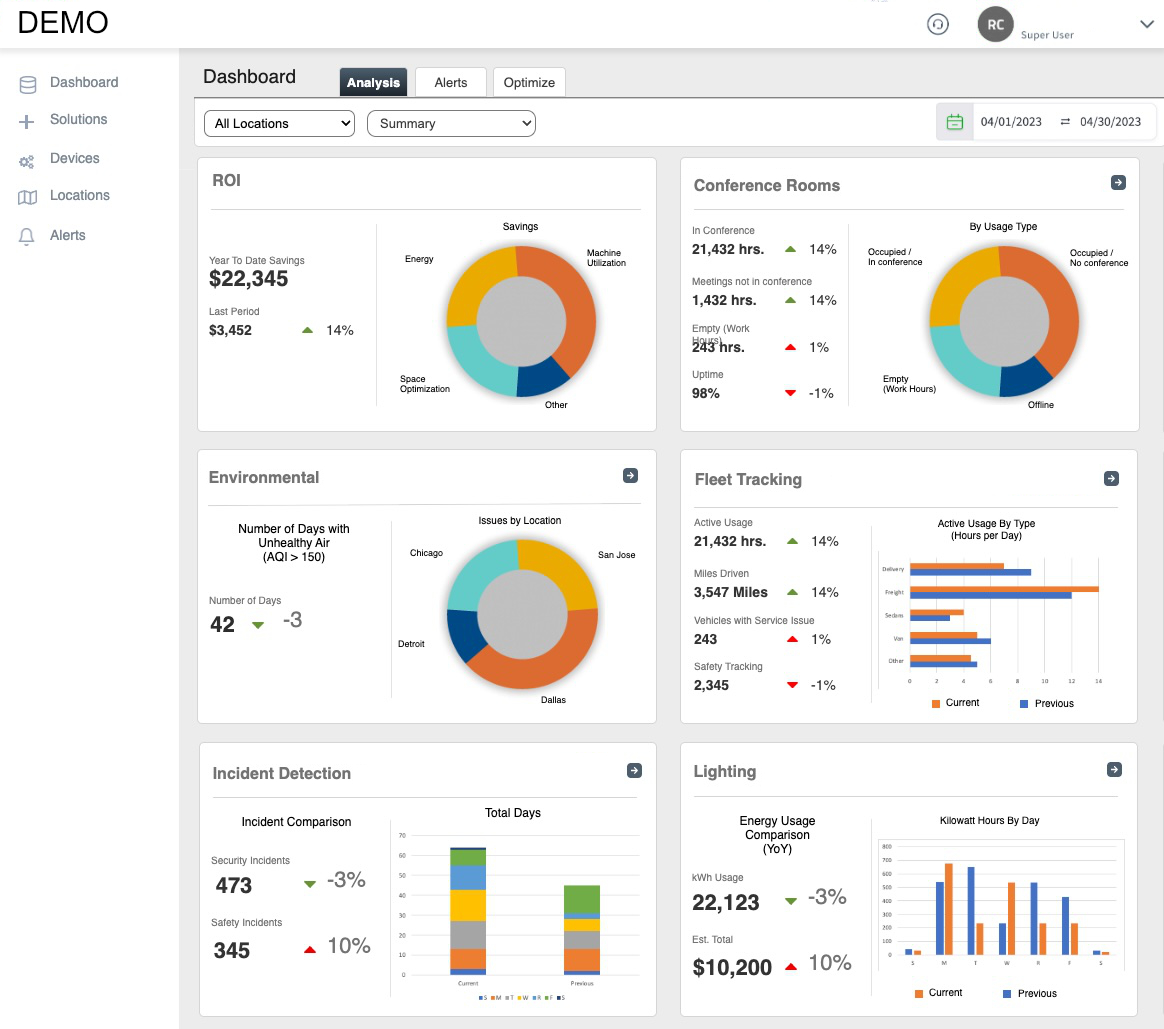Click the Fleet Tracking card title
The height and width of the screenshot is (1029, 1164).
pos(748,480)
